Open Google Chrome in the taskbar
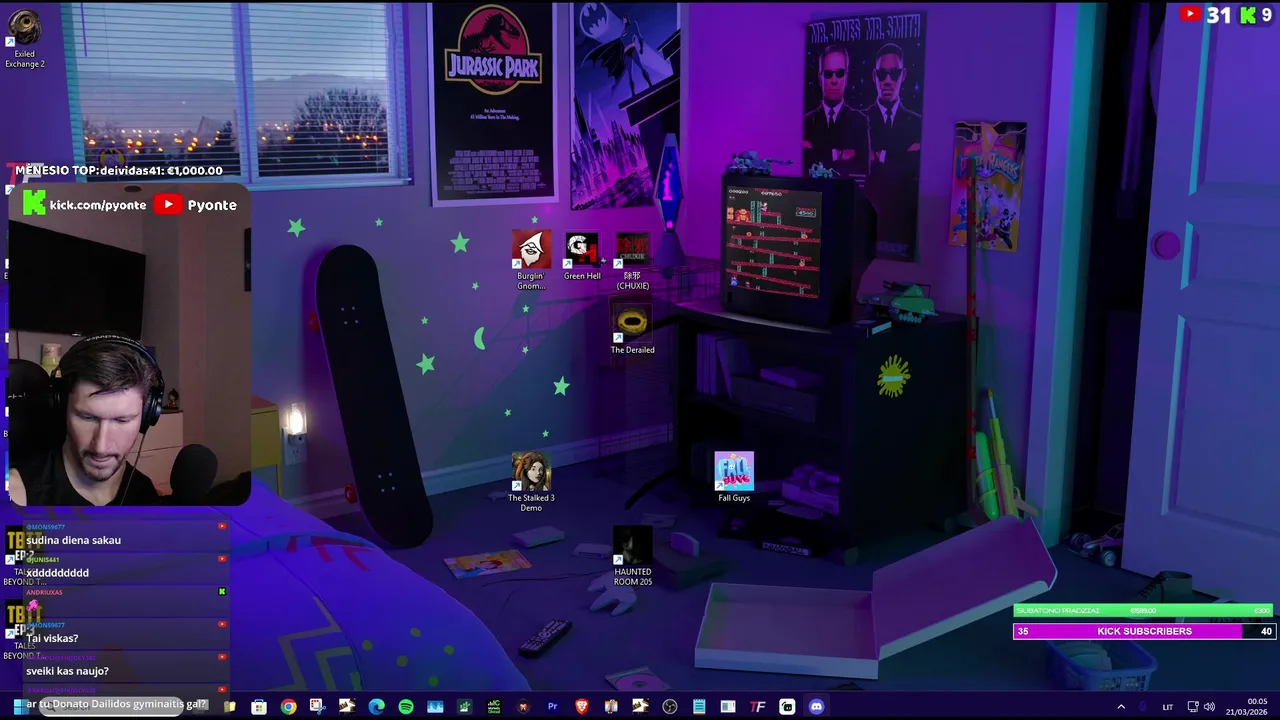 (288, 706)
